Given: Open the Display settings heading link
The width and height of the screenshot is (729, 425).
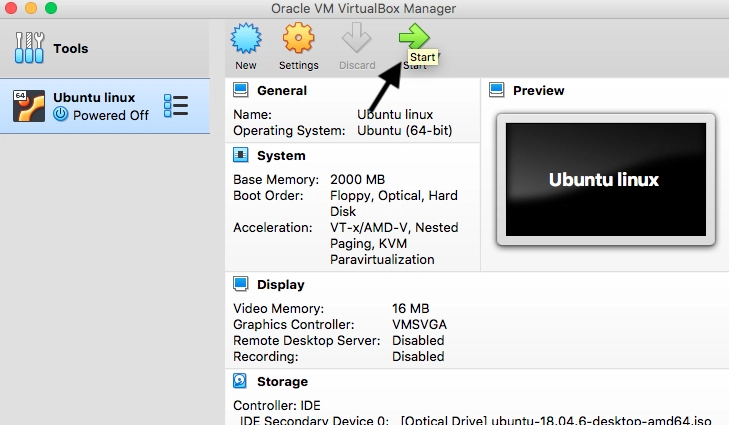Looking at the screenshot, I should coord(281,285).
